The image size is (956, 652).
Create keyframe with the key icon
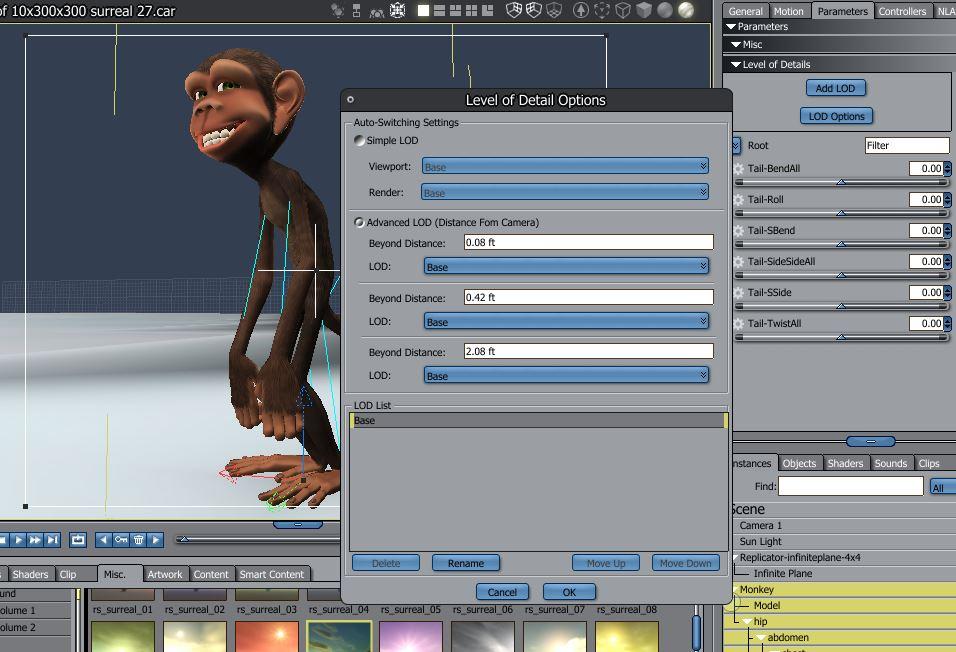coord(121,540)
